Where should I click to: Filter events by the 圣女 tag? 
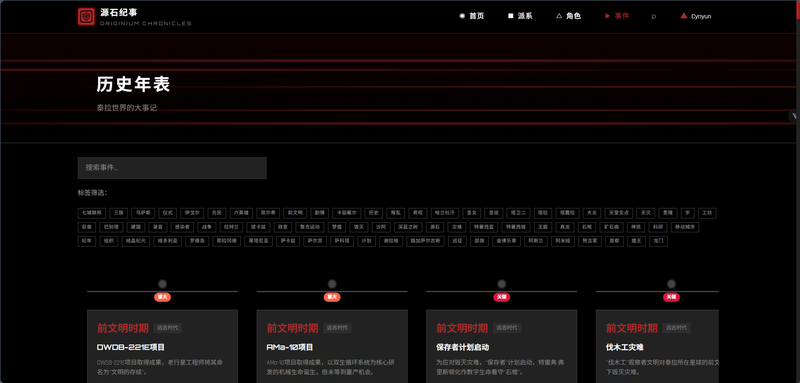472,213
